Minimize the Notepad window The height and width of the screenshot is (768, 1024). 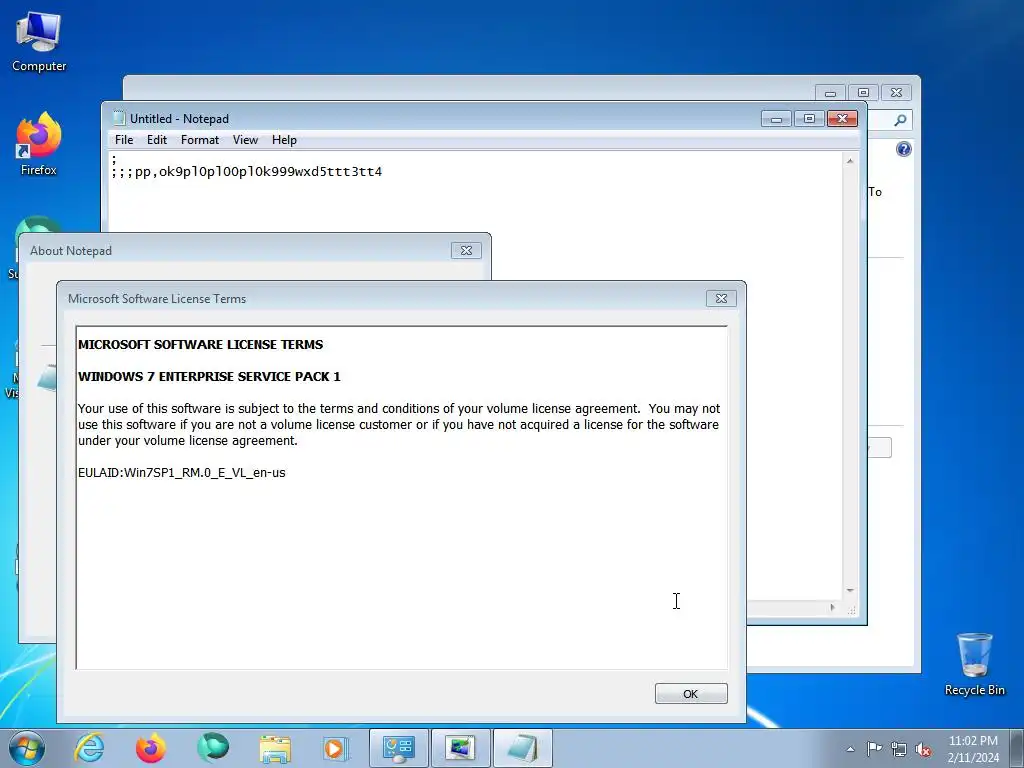click(776, 119)
